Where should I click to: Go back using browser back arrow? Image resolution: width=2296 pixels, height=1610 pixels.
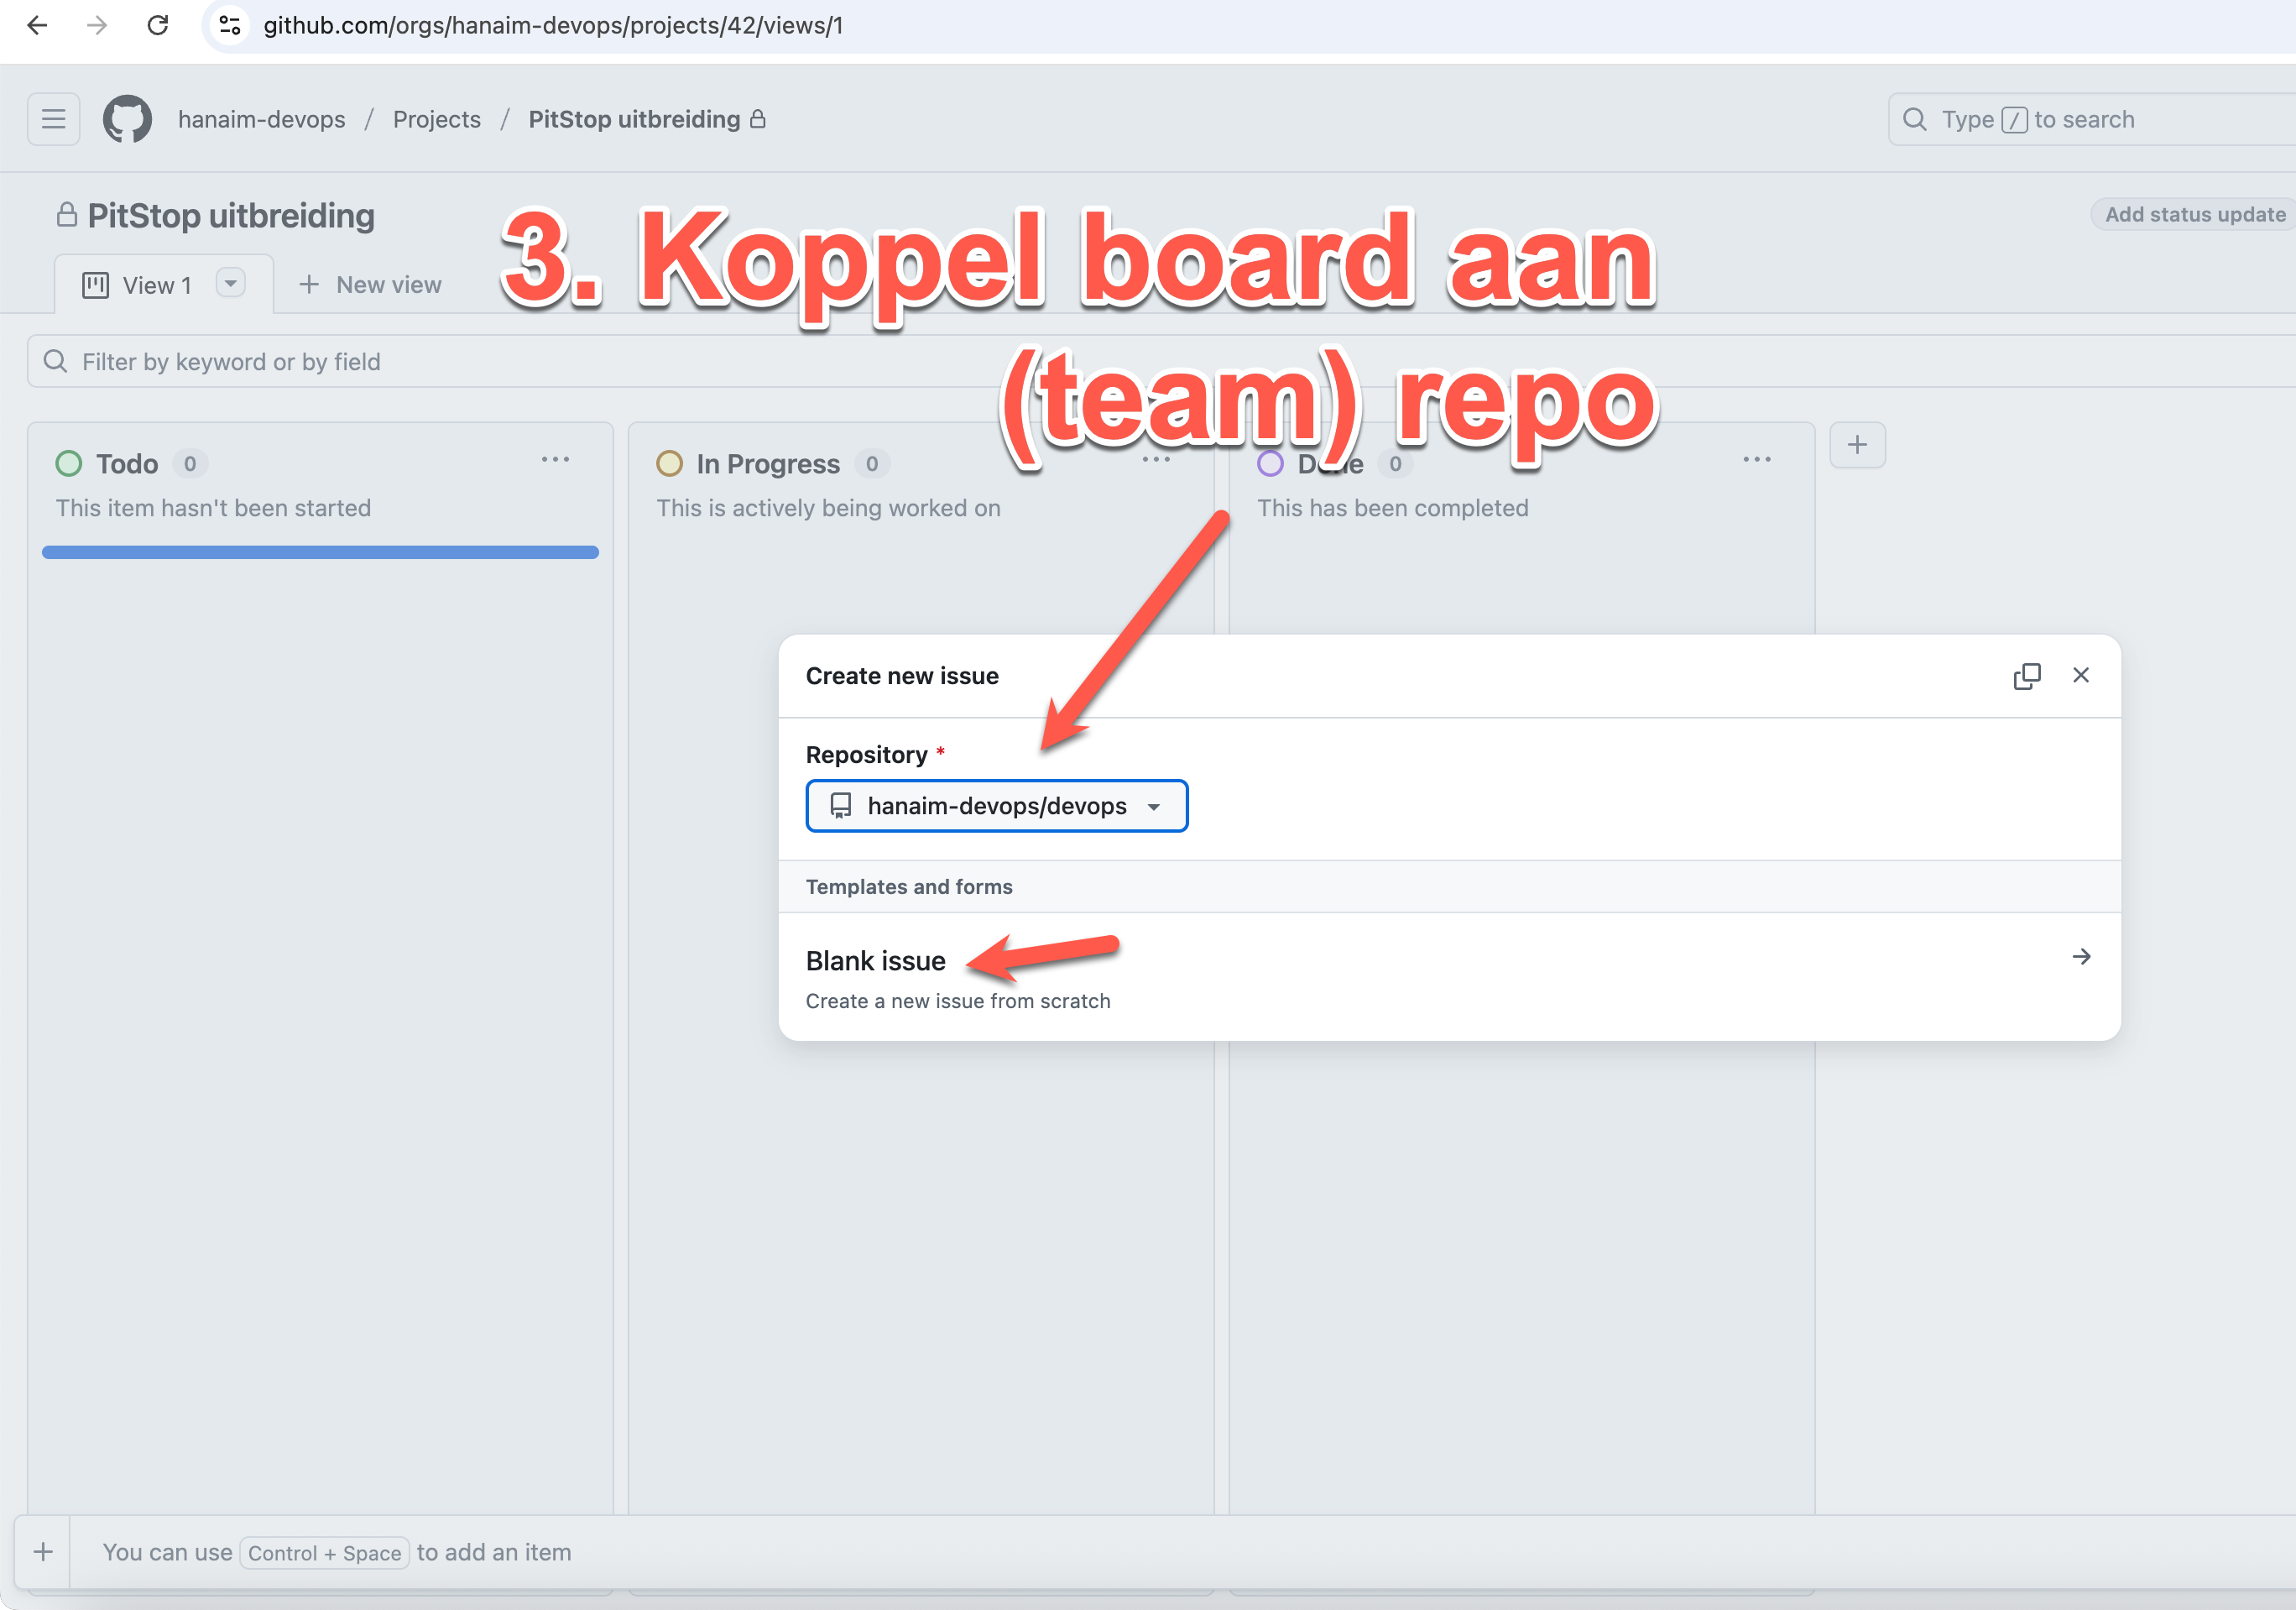coord(37,25)
